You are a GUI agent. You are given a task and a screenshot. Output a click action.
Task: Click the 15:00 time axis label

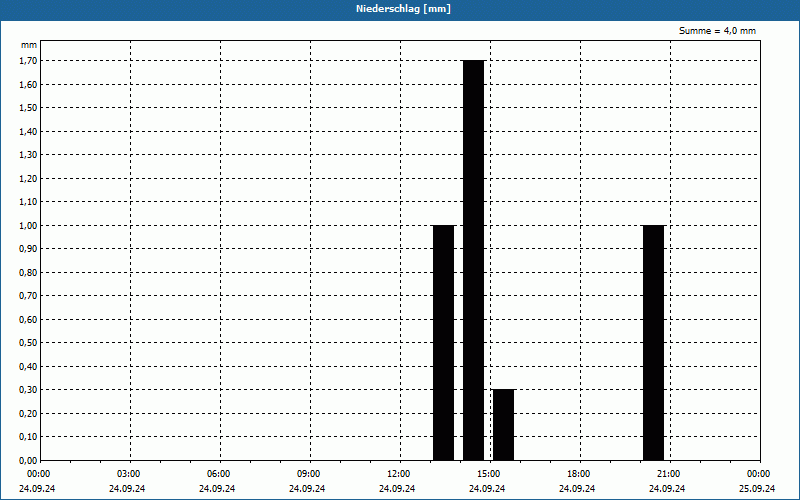point(488,474)
